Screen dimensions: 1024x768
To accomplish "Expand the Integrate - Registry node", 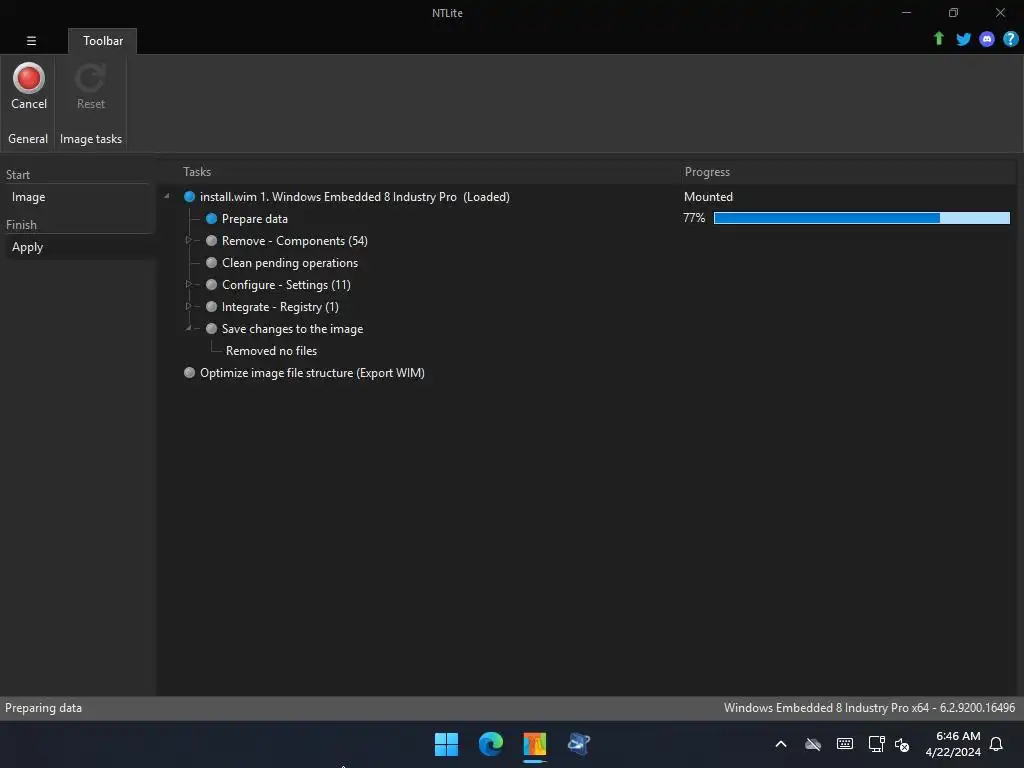I will pyautogui.click(x=188, y=306).
